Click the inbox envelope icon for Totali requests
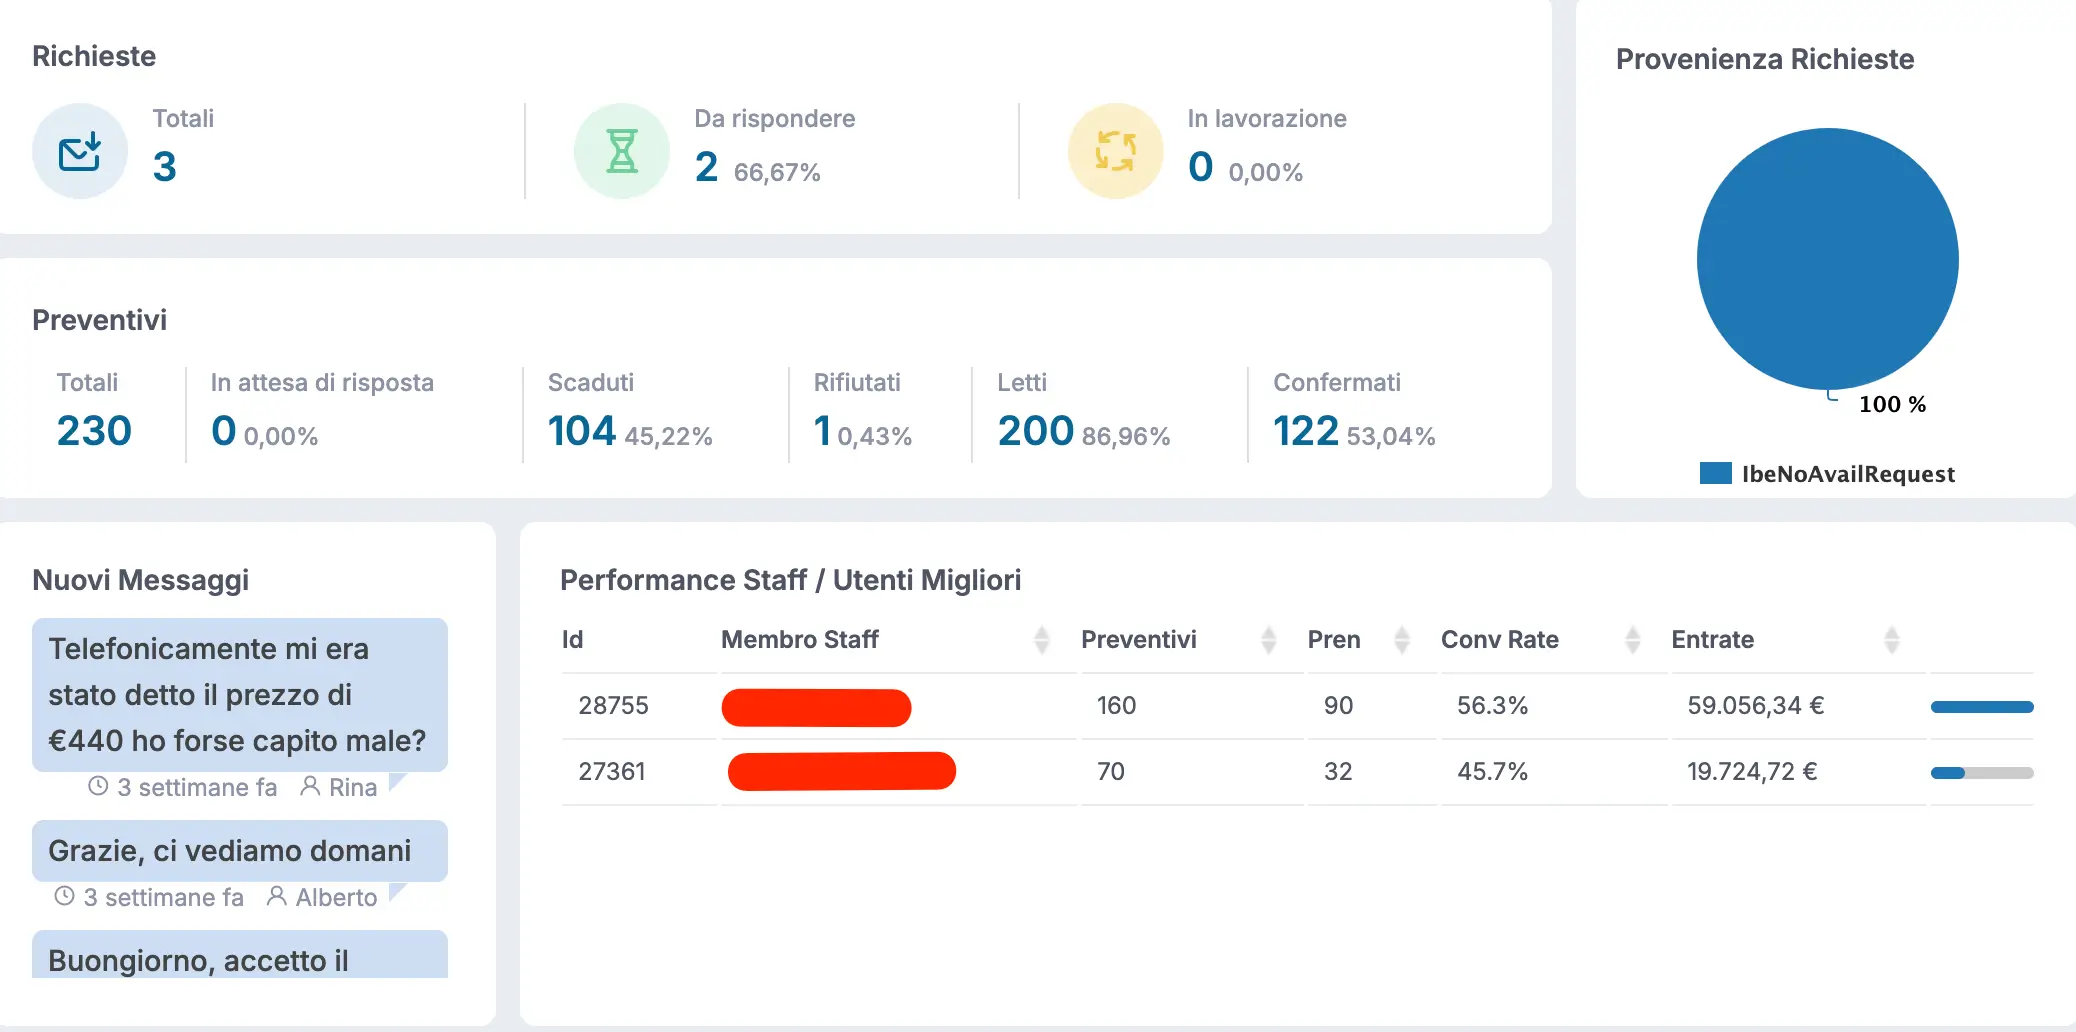The height and width of the screenshot is (1032, 2076). pos(80,151)
